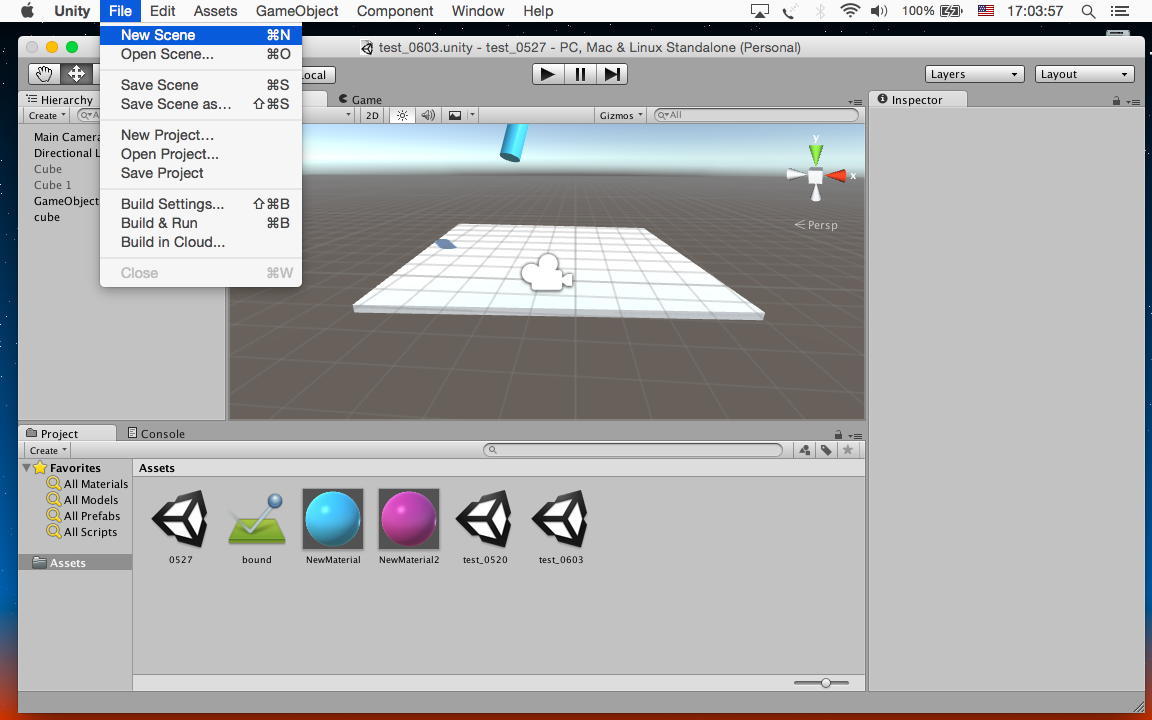Select lowercase cube in Hierarchy

click(47, 217)
